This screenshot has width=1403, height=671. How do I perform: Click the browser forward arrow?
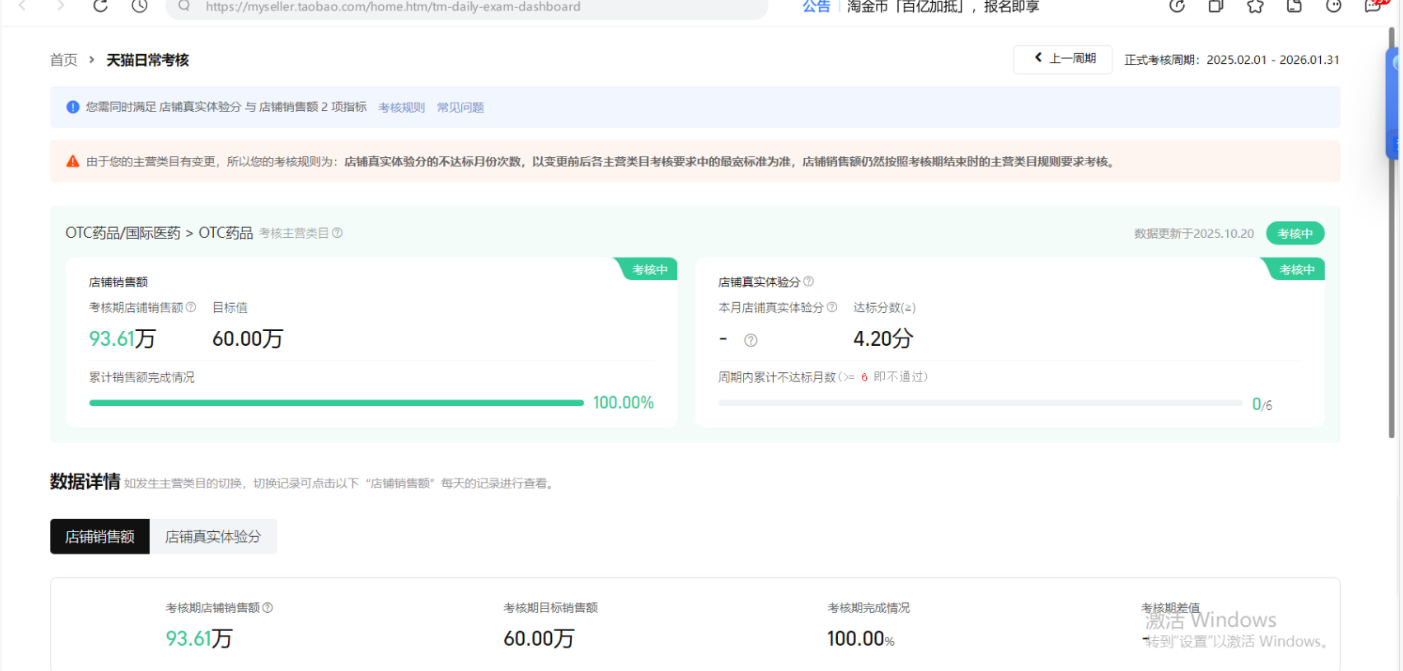61,6
